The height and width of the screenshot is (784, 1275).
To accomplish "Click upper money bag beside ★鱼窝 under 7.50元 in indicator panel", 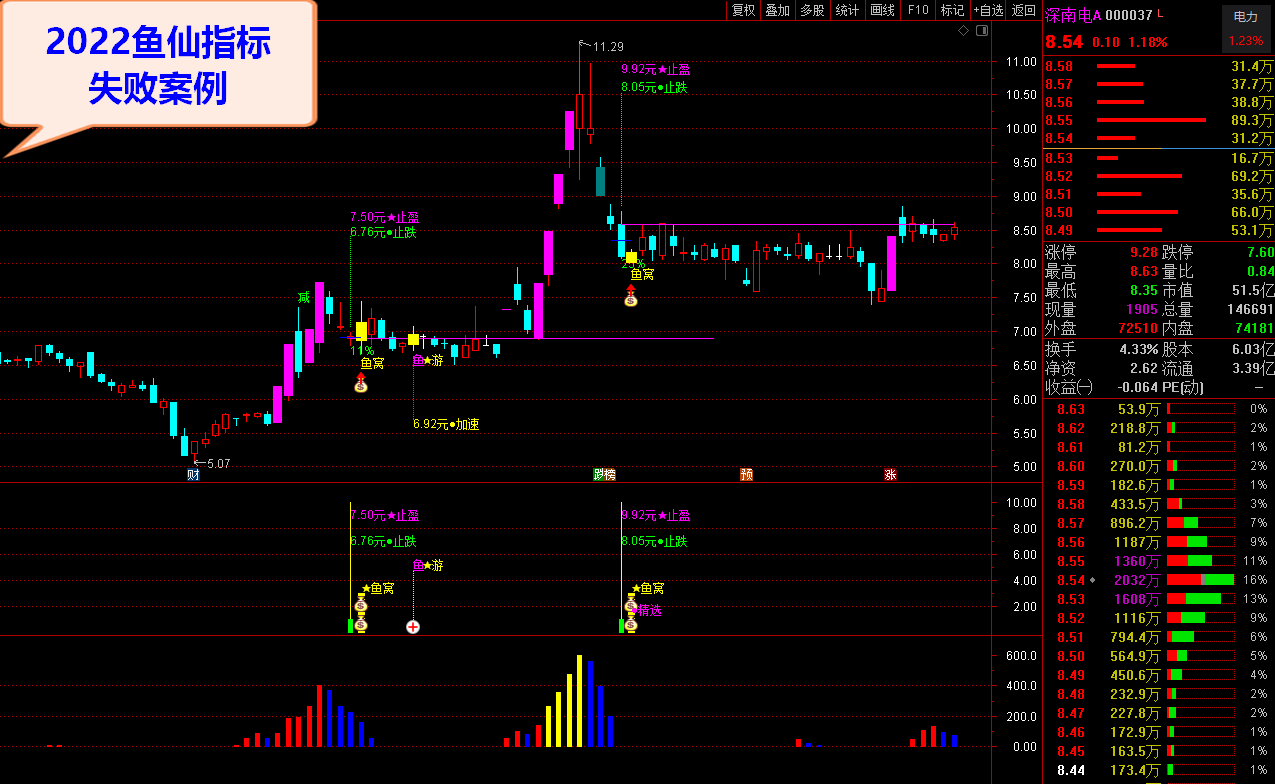I will click(361, 603).
